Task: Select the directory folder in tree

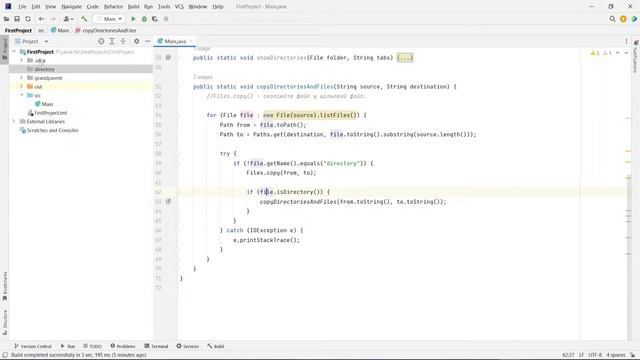Action: 44,69
